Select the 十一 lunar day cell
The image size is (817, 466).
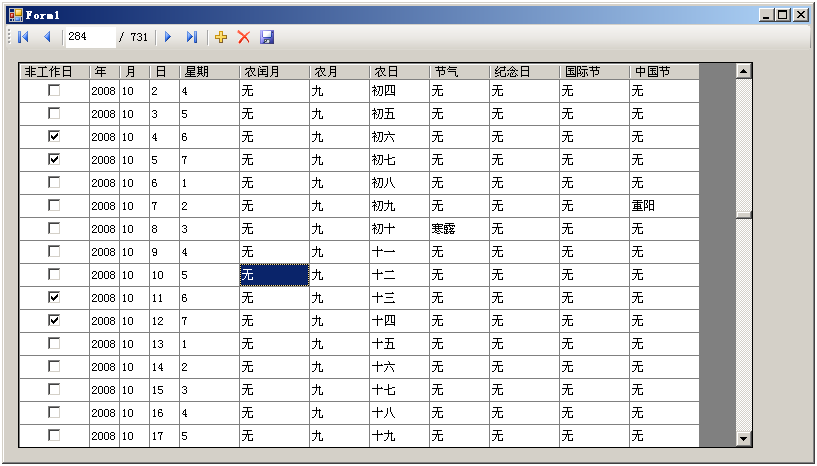point(400,252)
